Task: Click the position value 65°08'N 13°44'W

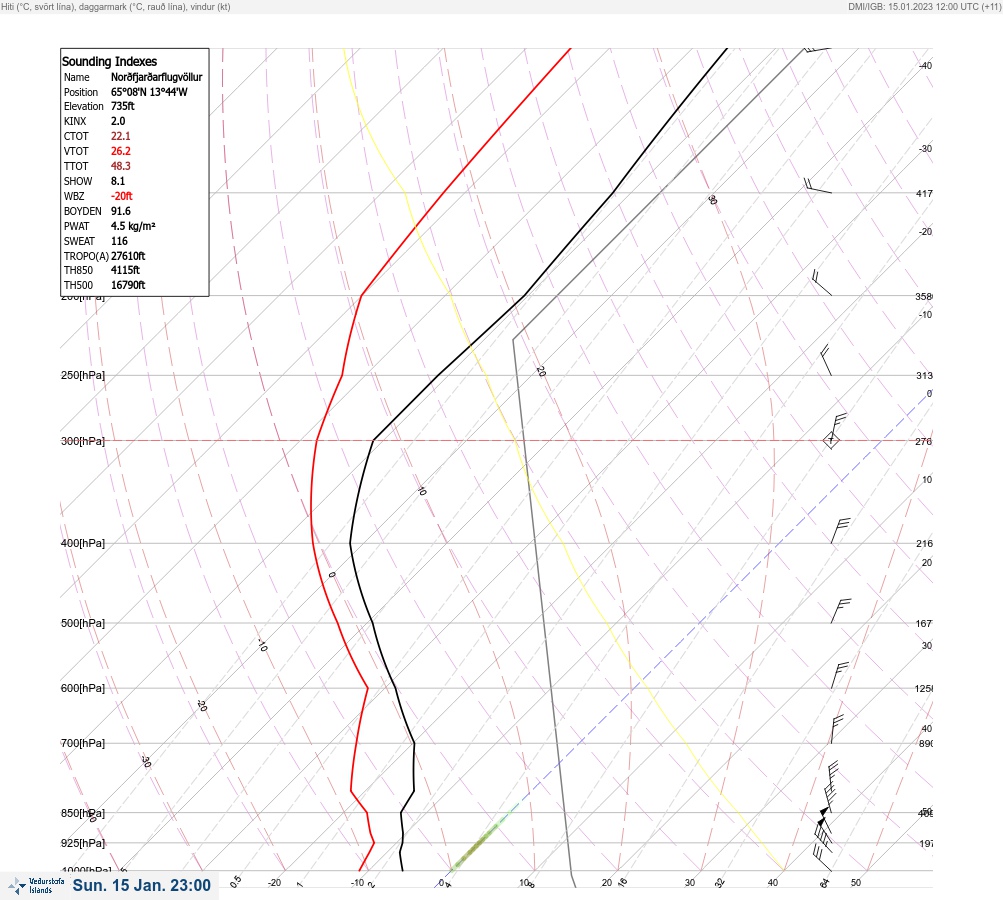Action: (x=149, y=91)
